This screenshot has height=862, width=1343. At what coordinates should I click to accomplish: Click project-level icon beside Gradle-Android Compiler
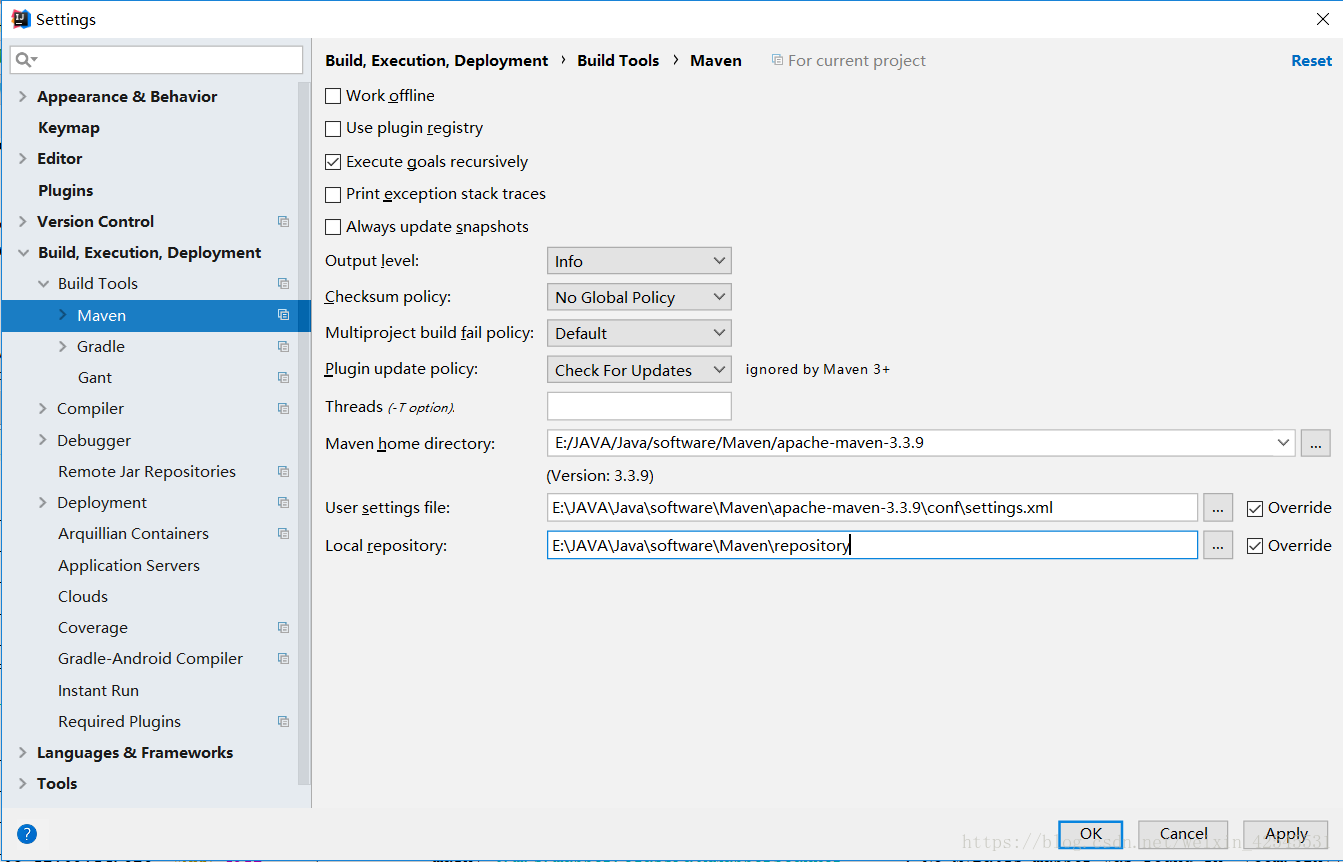pos(283,659)
